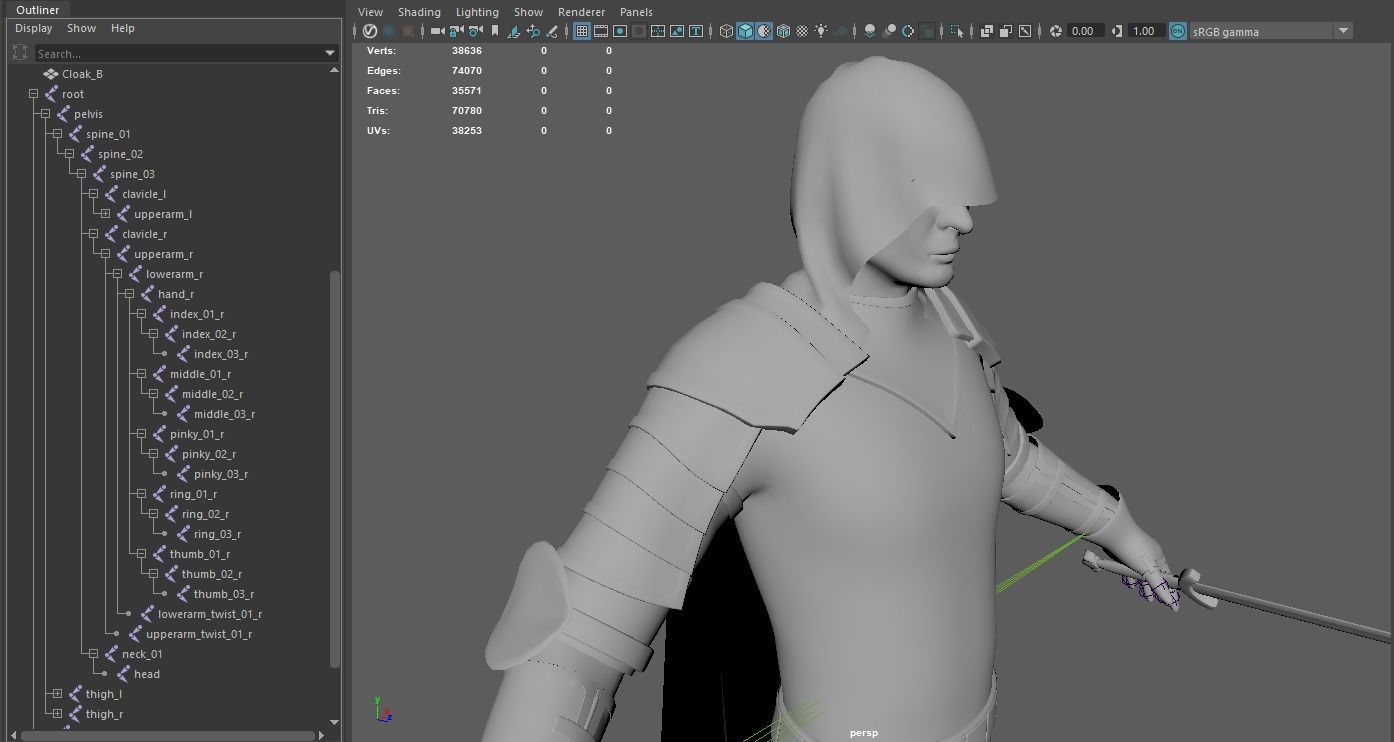This screenshot has width=1394, height=742.
Task: Click the Gamma contrast icon
Action: 1117,31
